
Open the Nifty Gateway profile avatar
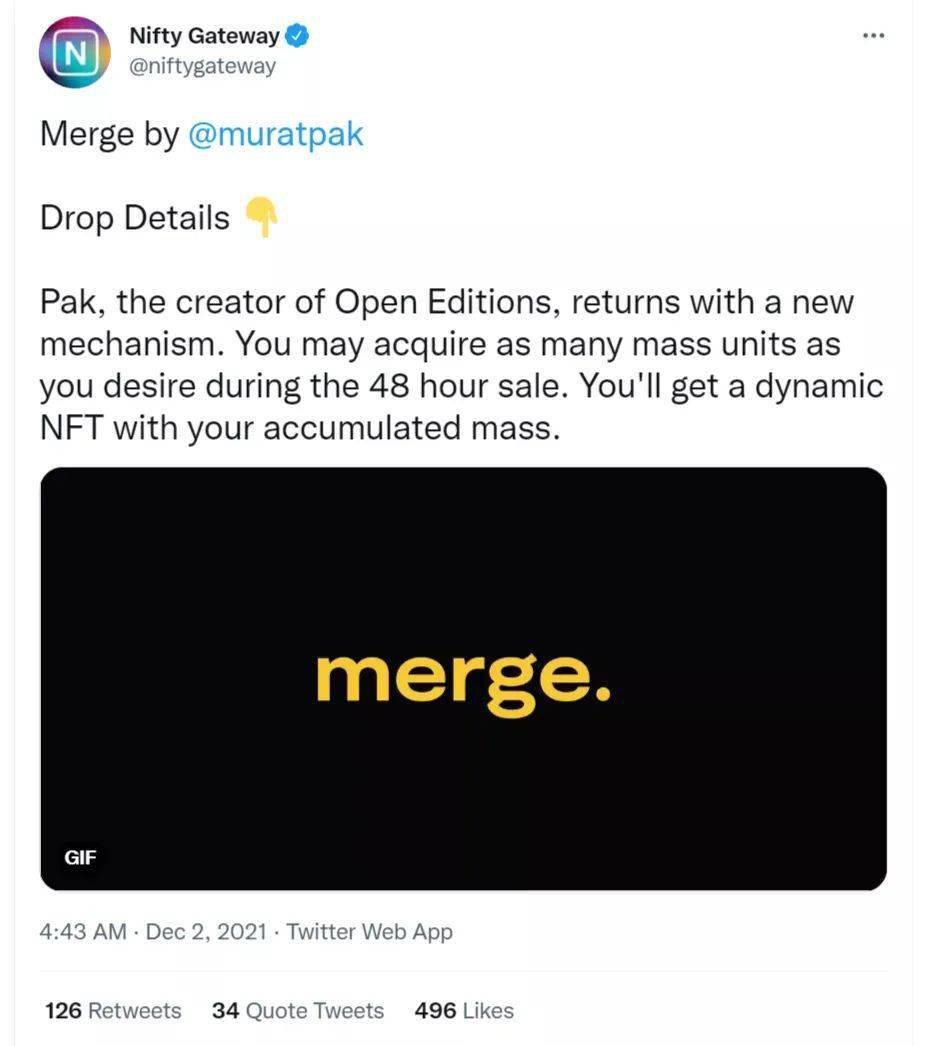[x=74, y=53]
